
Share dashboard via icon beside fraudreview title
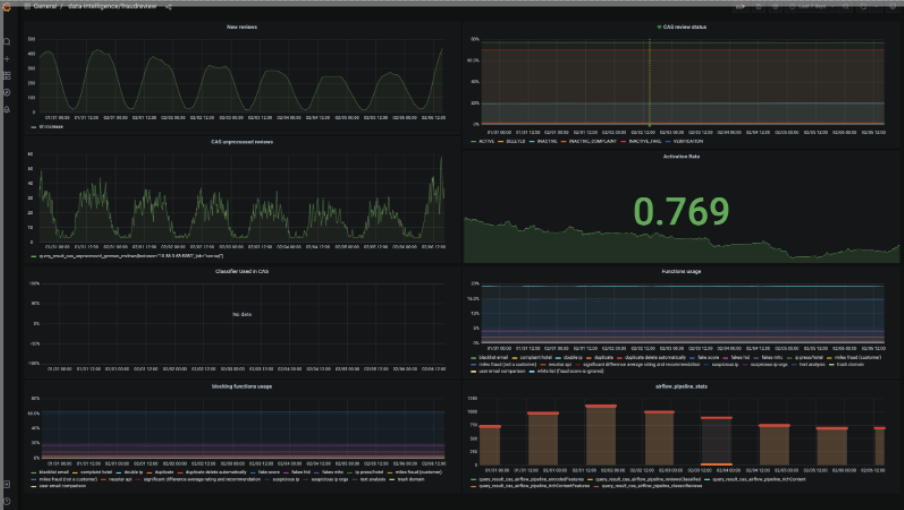pos(168,7)
